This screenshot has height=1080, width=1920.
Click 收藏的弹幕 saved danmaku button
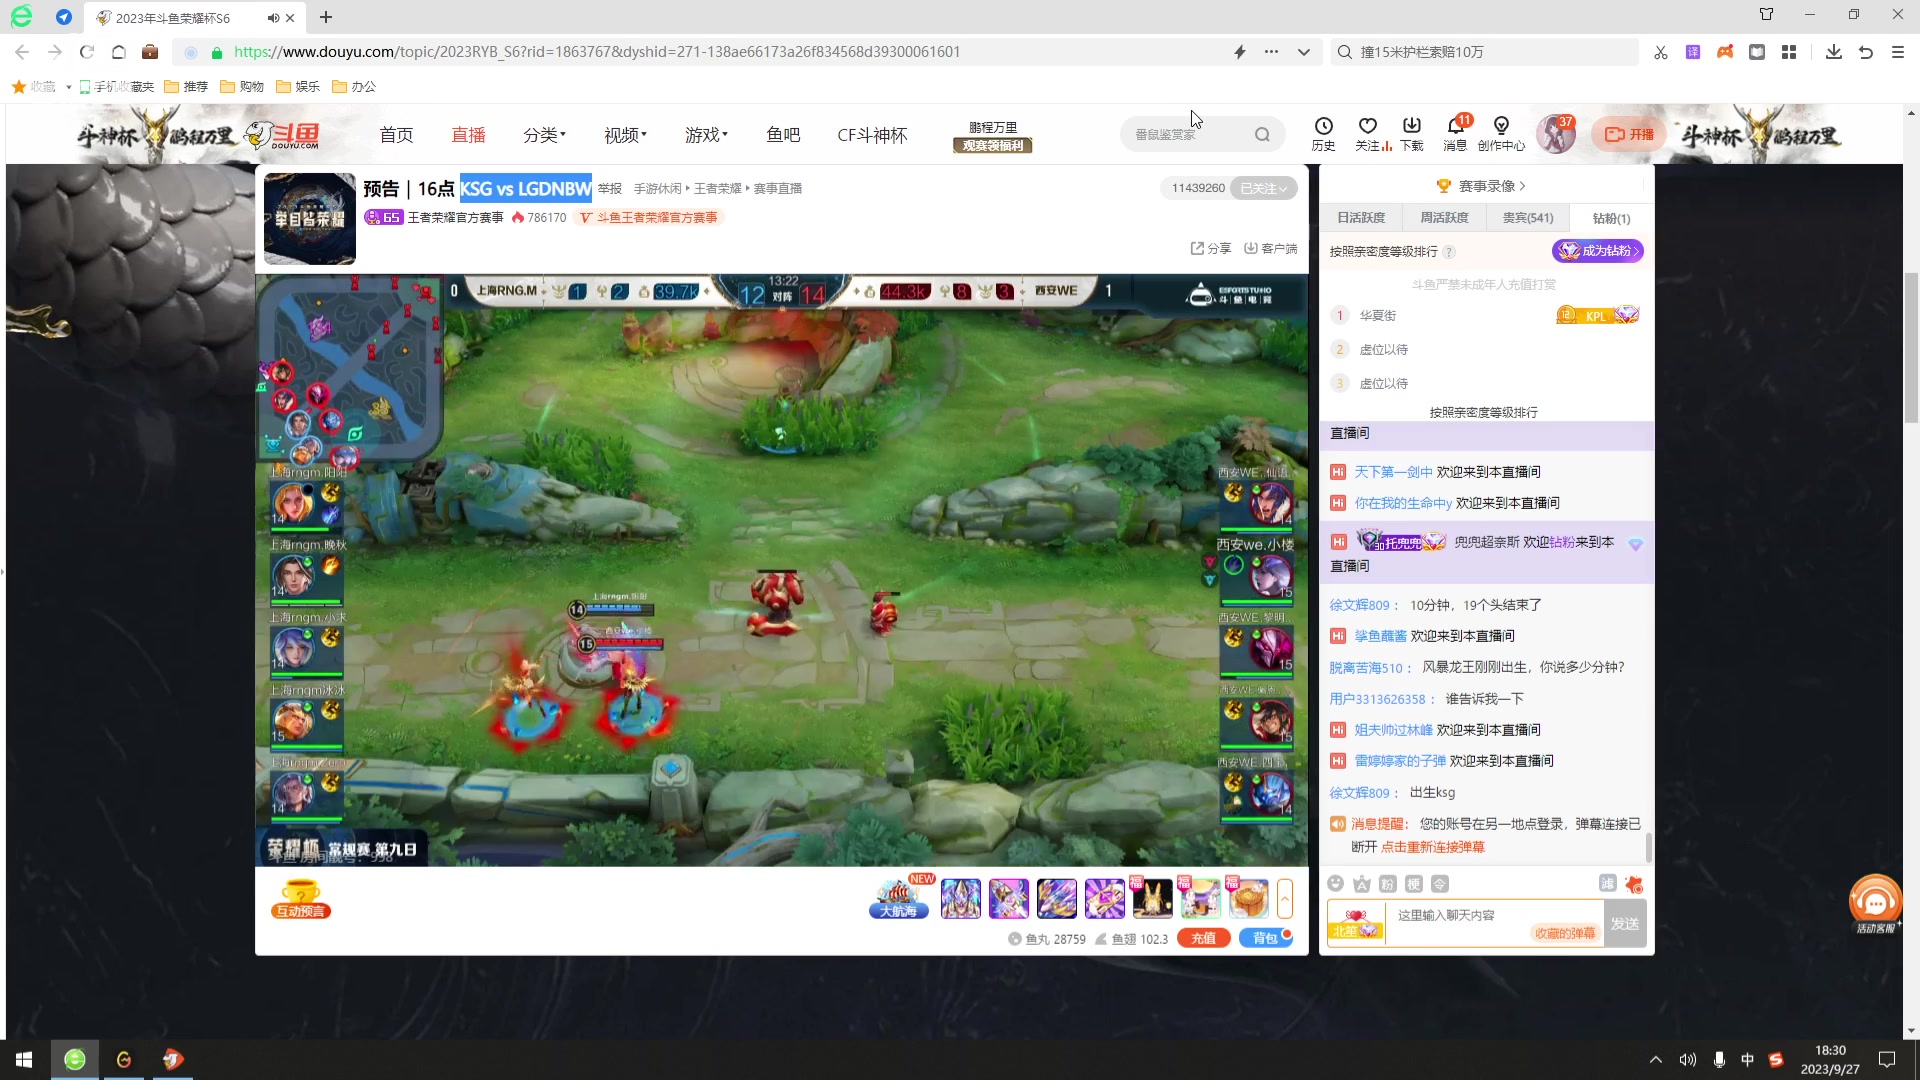(x=1565, y=932)
